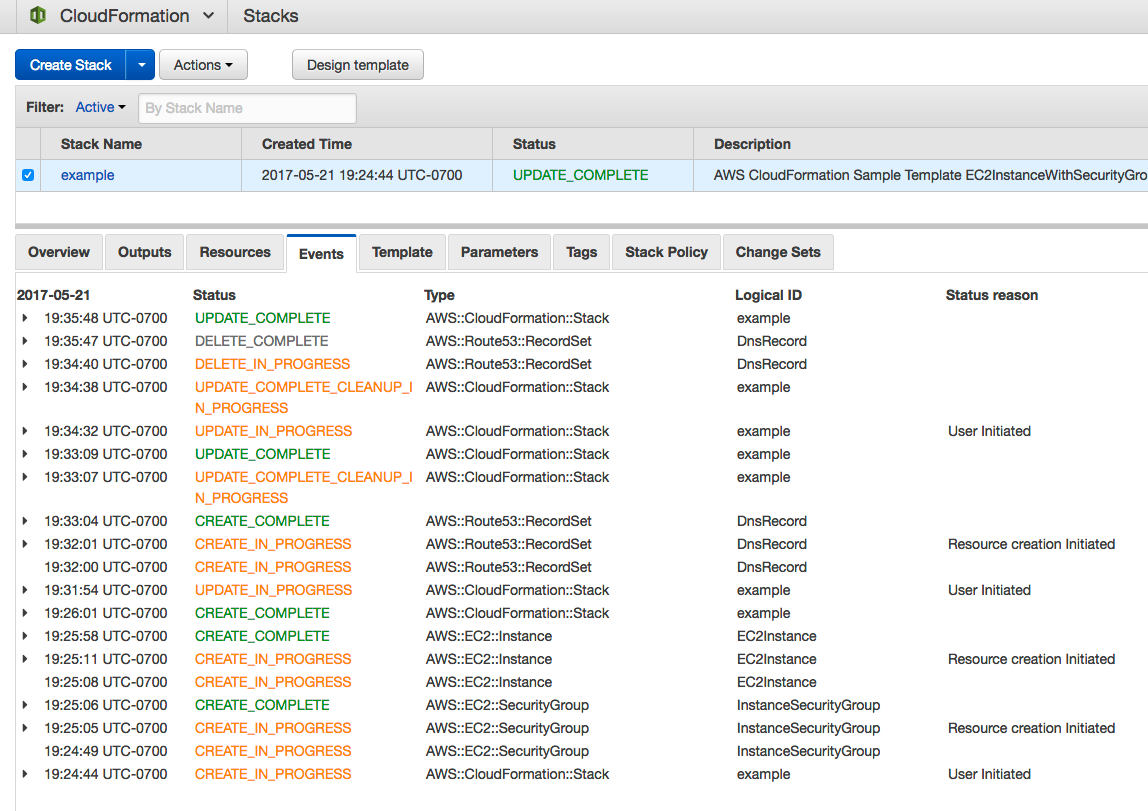The width and height of the screenshot is (1148, 811).
Task: Expand the 19:33:04 CREATE_COMPLETE event
Action: [x=26, y=521]
